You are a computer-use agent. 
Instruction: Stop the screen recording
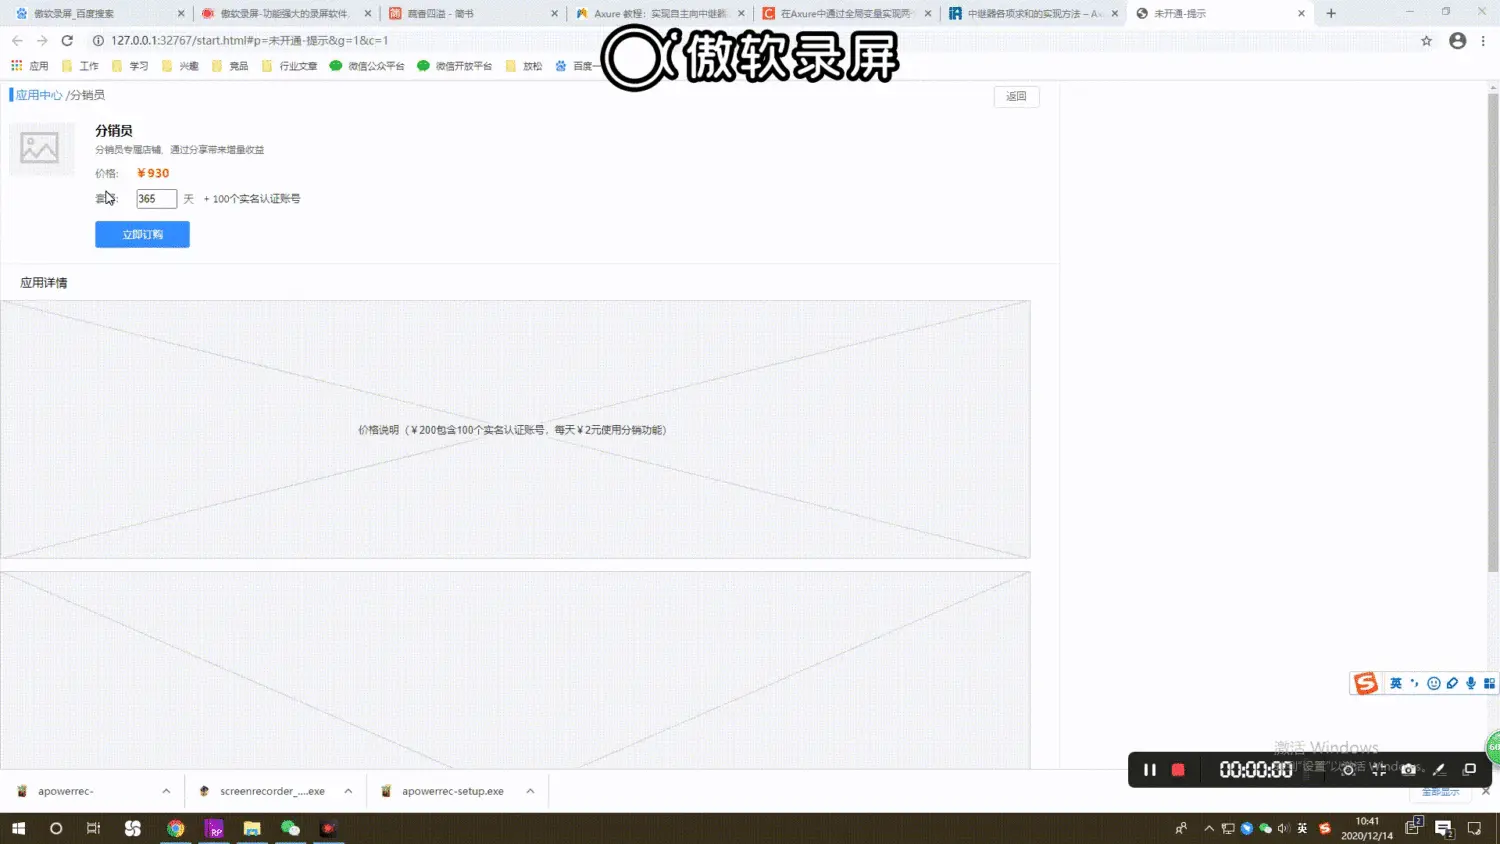click(x=1178, y=770)
